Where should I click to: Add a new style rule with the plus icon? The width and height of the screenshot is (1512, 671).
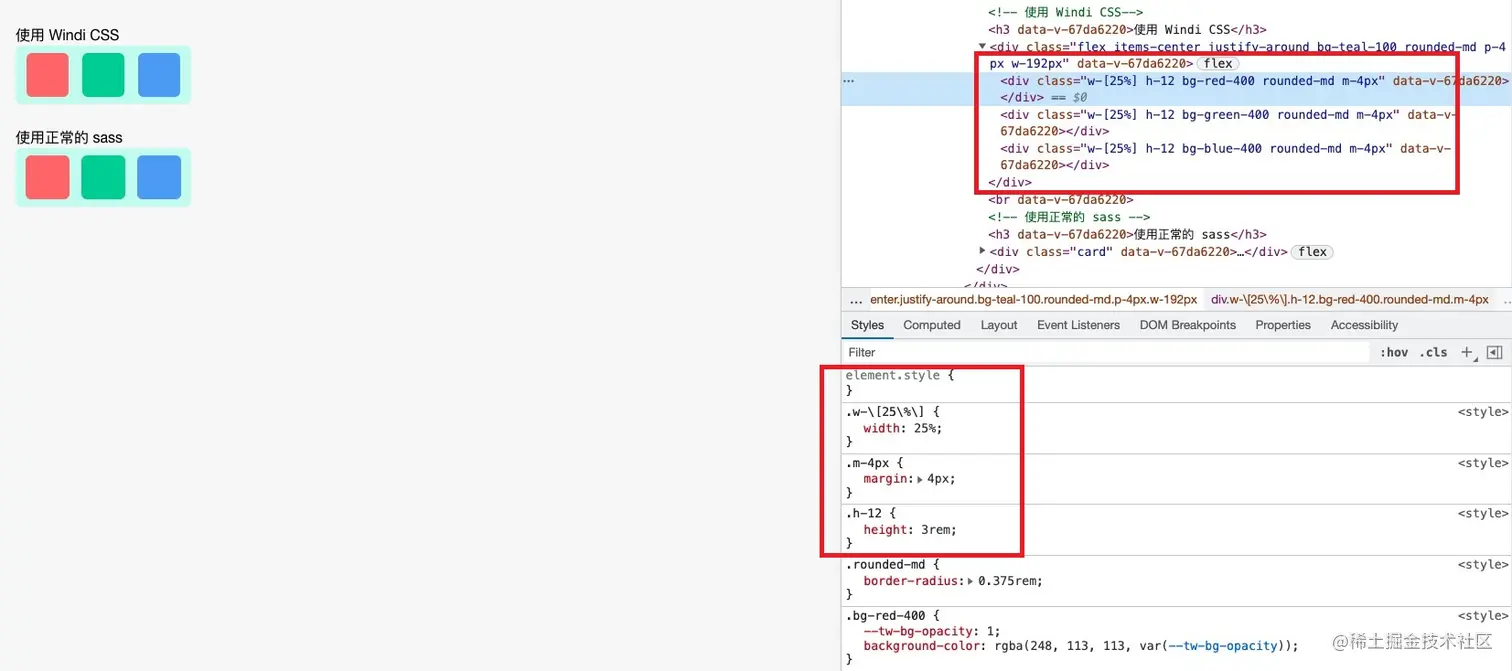[1466, 352]
